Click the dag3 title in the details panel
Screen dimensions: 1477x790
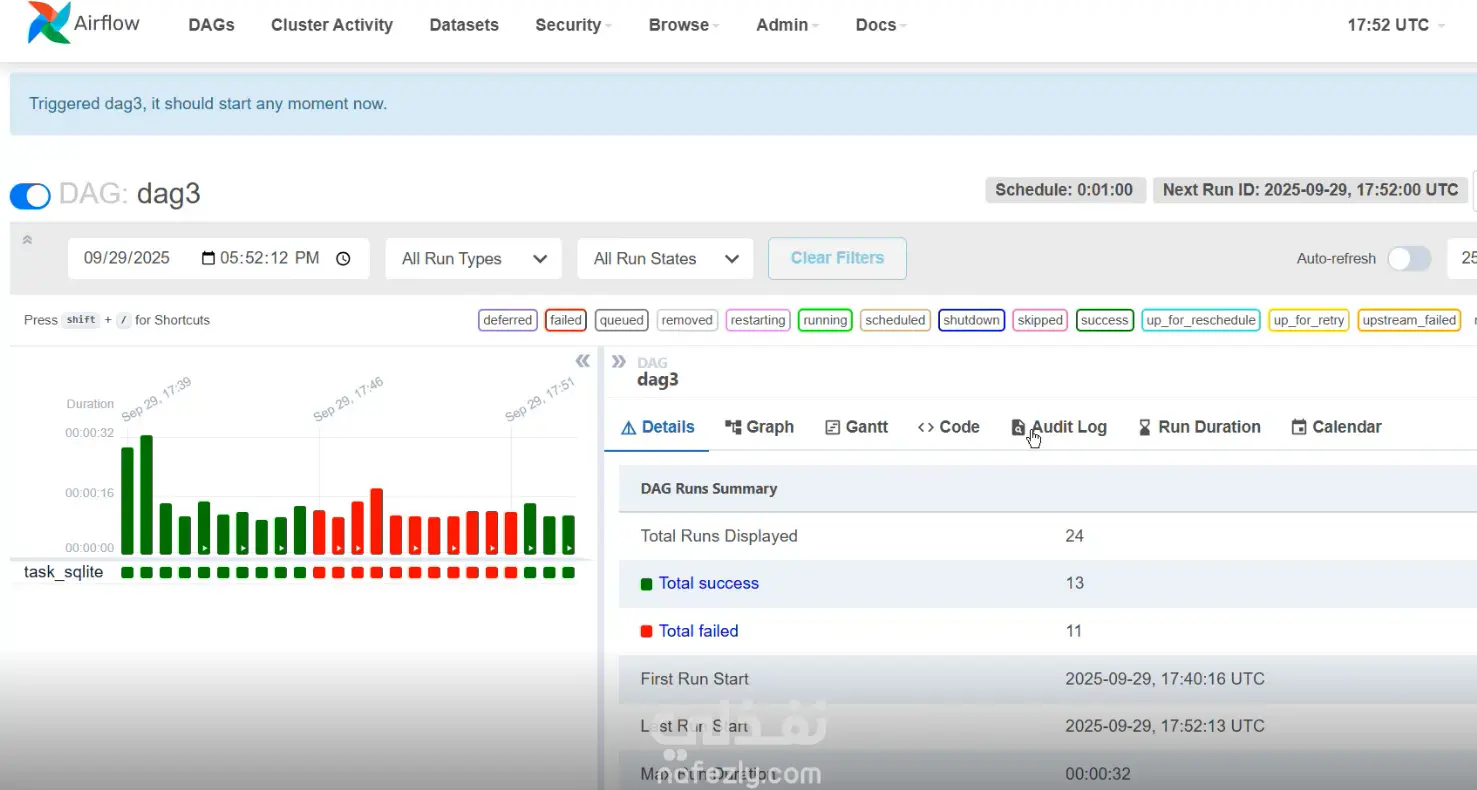pos(658,380)
